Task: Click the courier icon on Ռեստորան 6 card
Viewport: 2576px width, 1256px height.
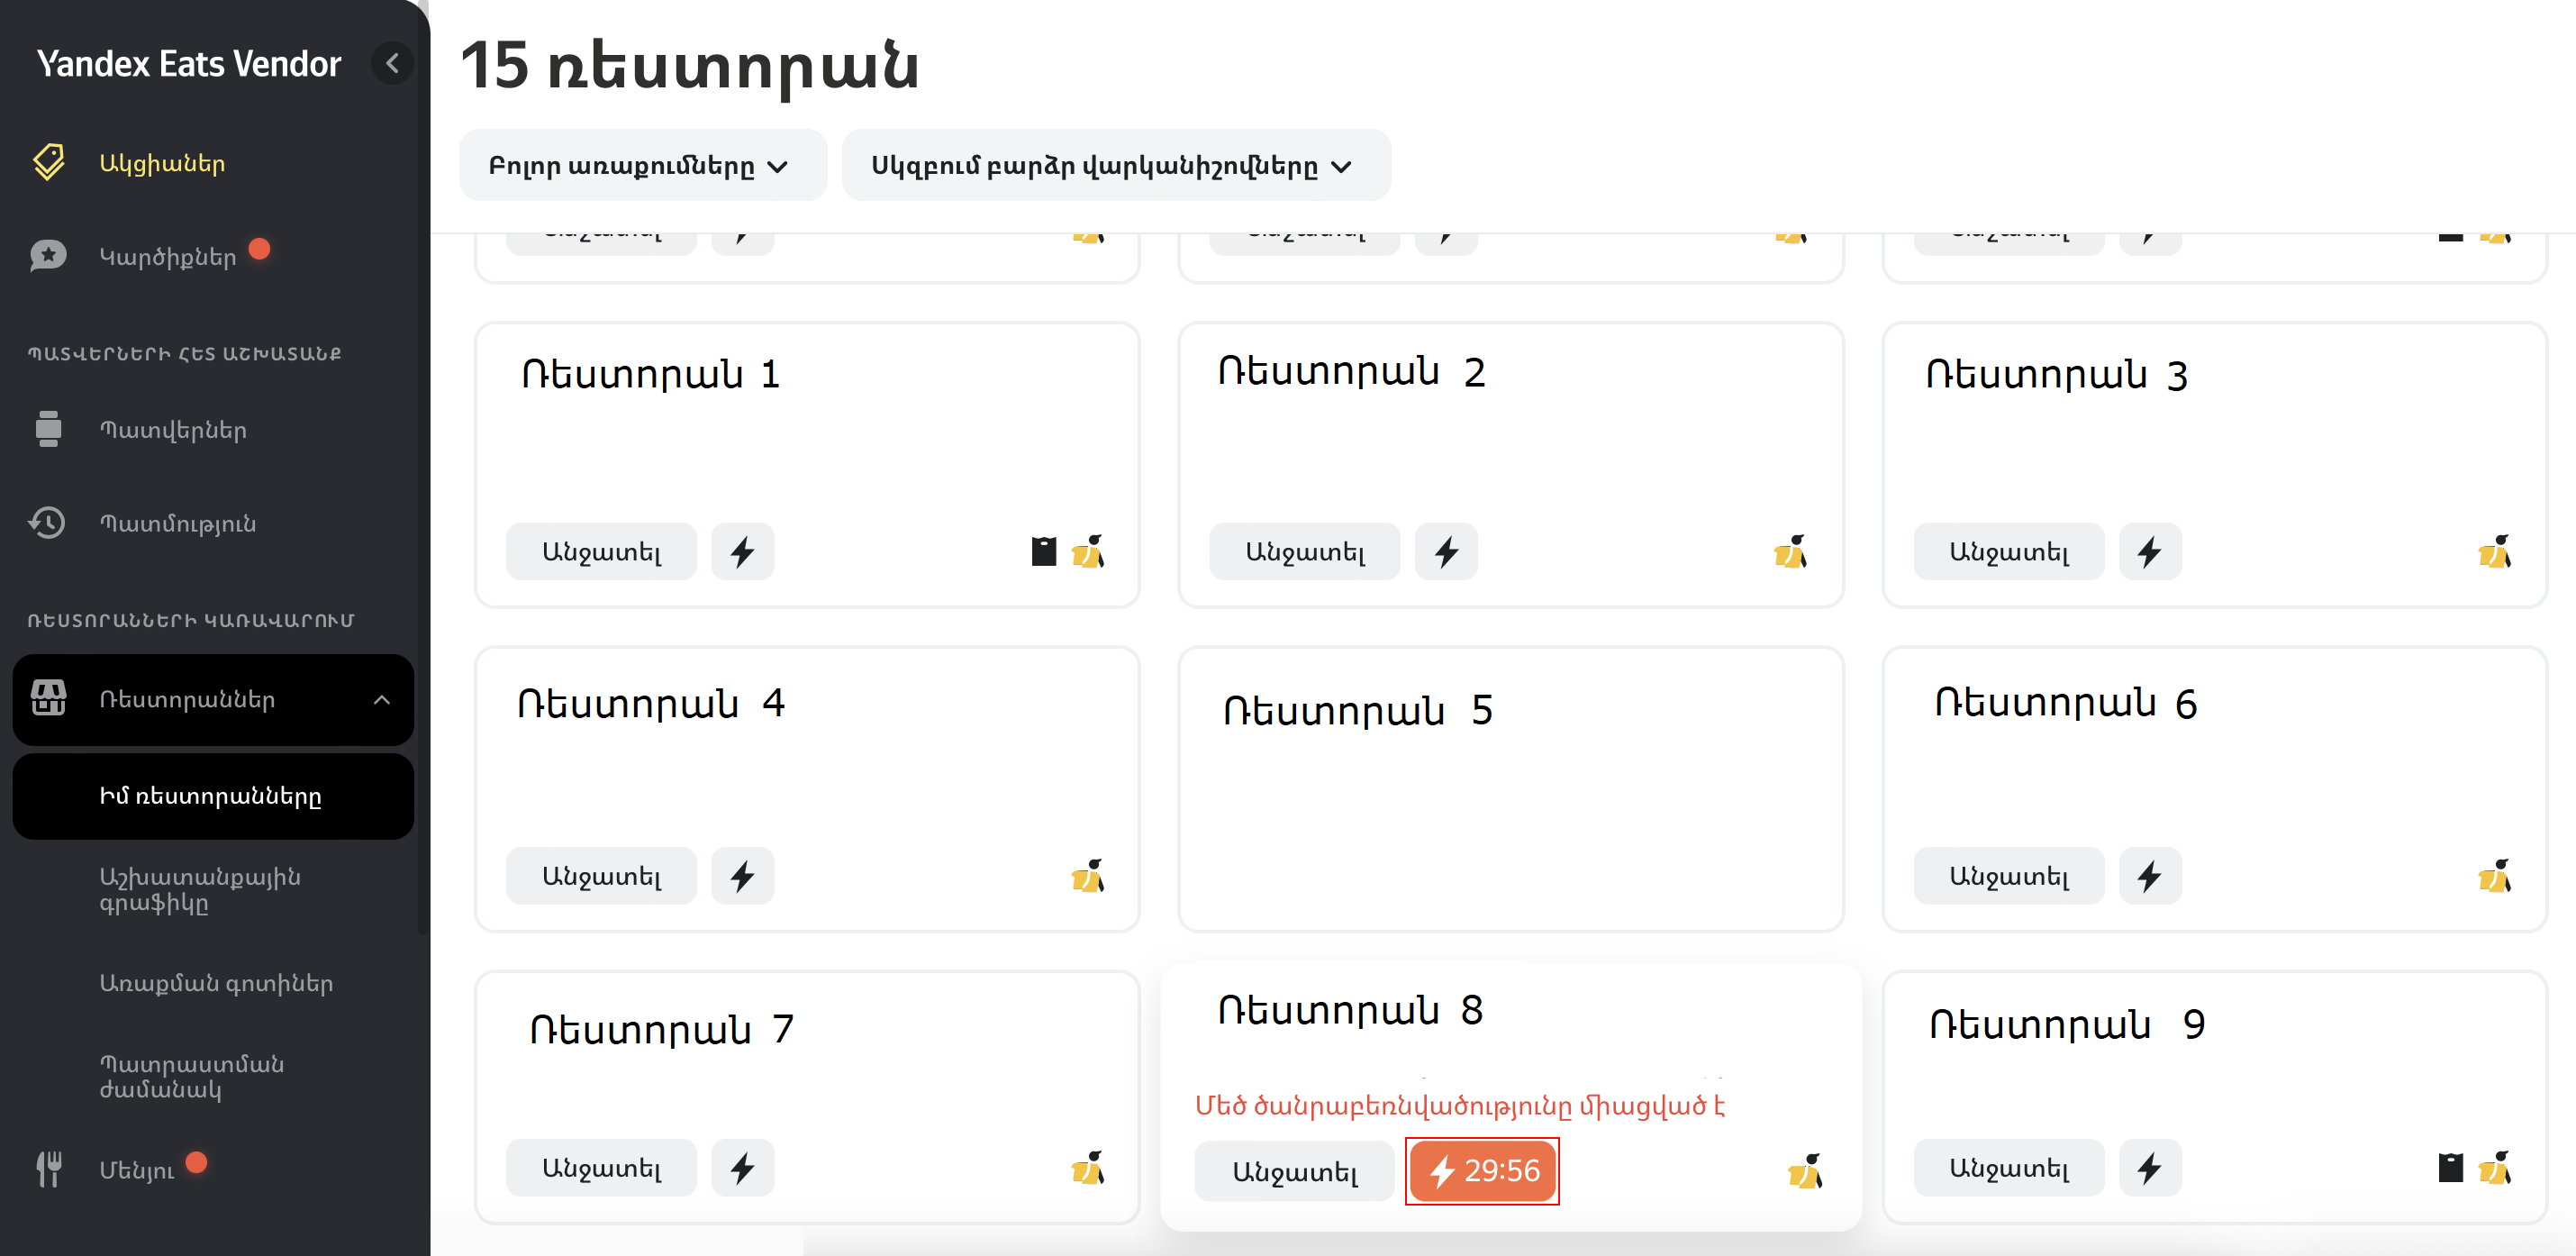Action: pyautogui.click(x=2494, y=876)
